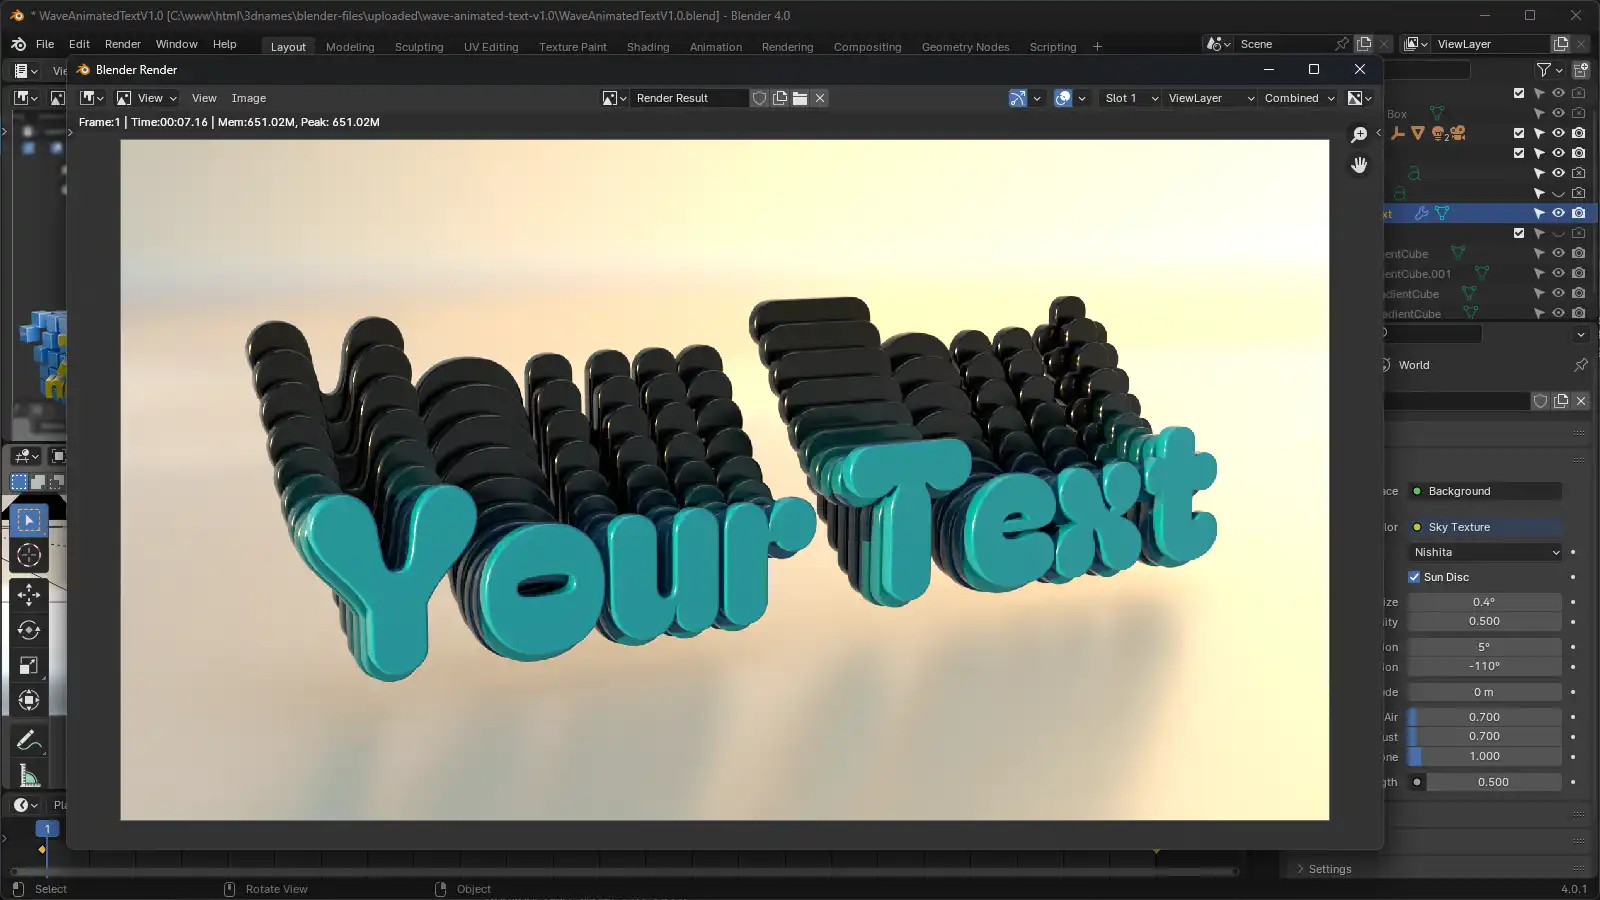Unlink the world datablock X

[1581, 401]
